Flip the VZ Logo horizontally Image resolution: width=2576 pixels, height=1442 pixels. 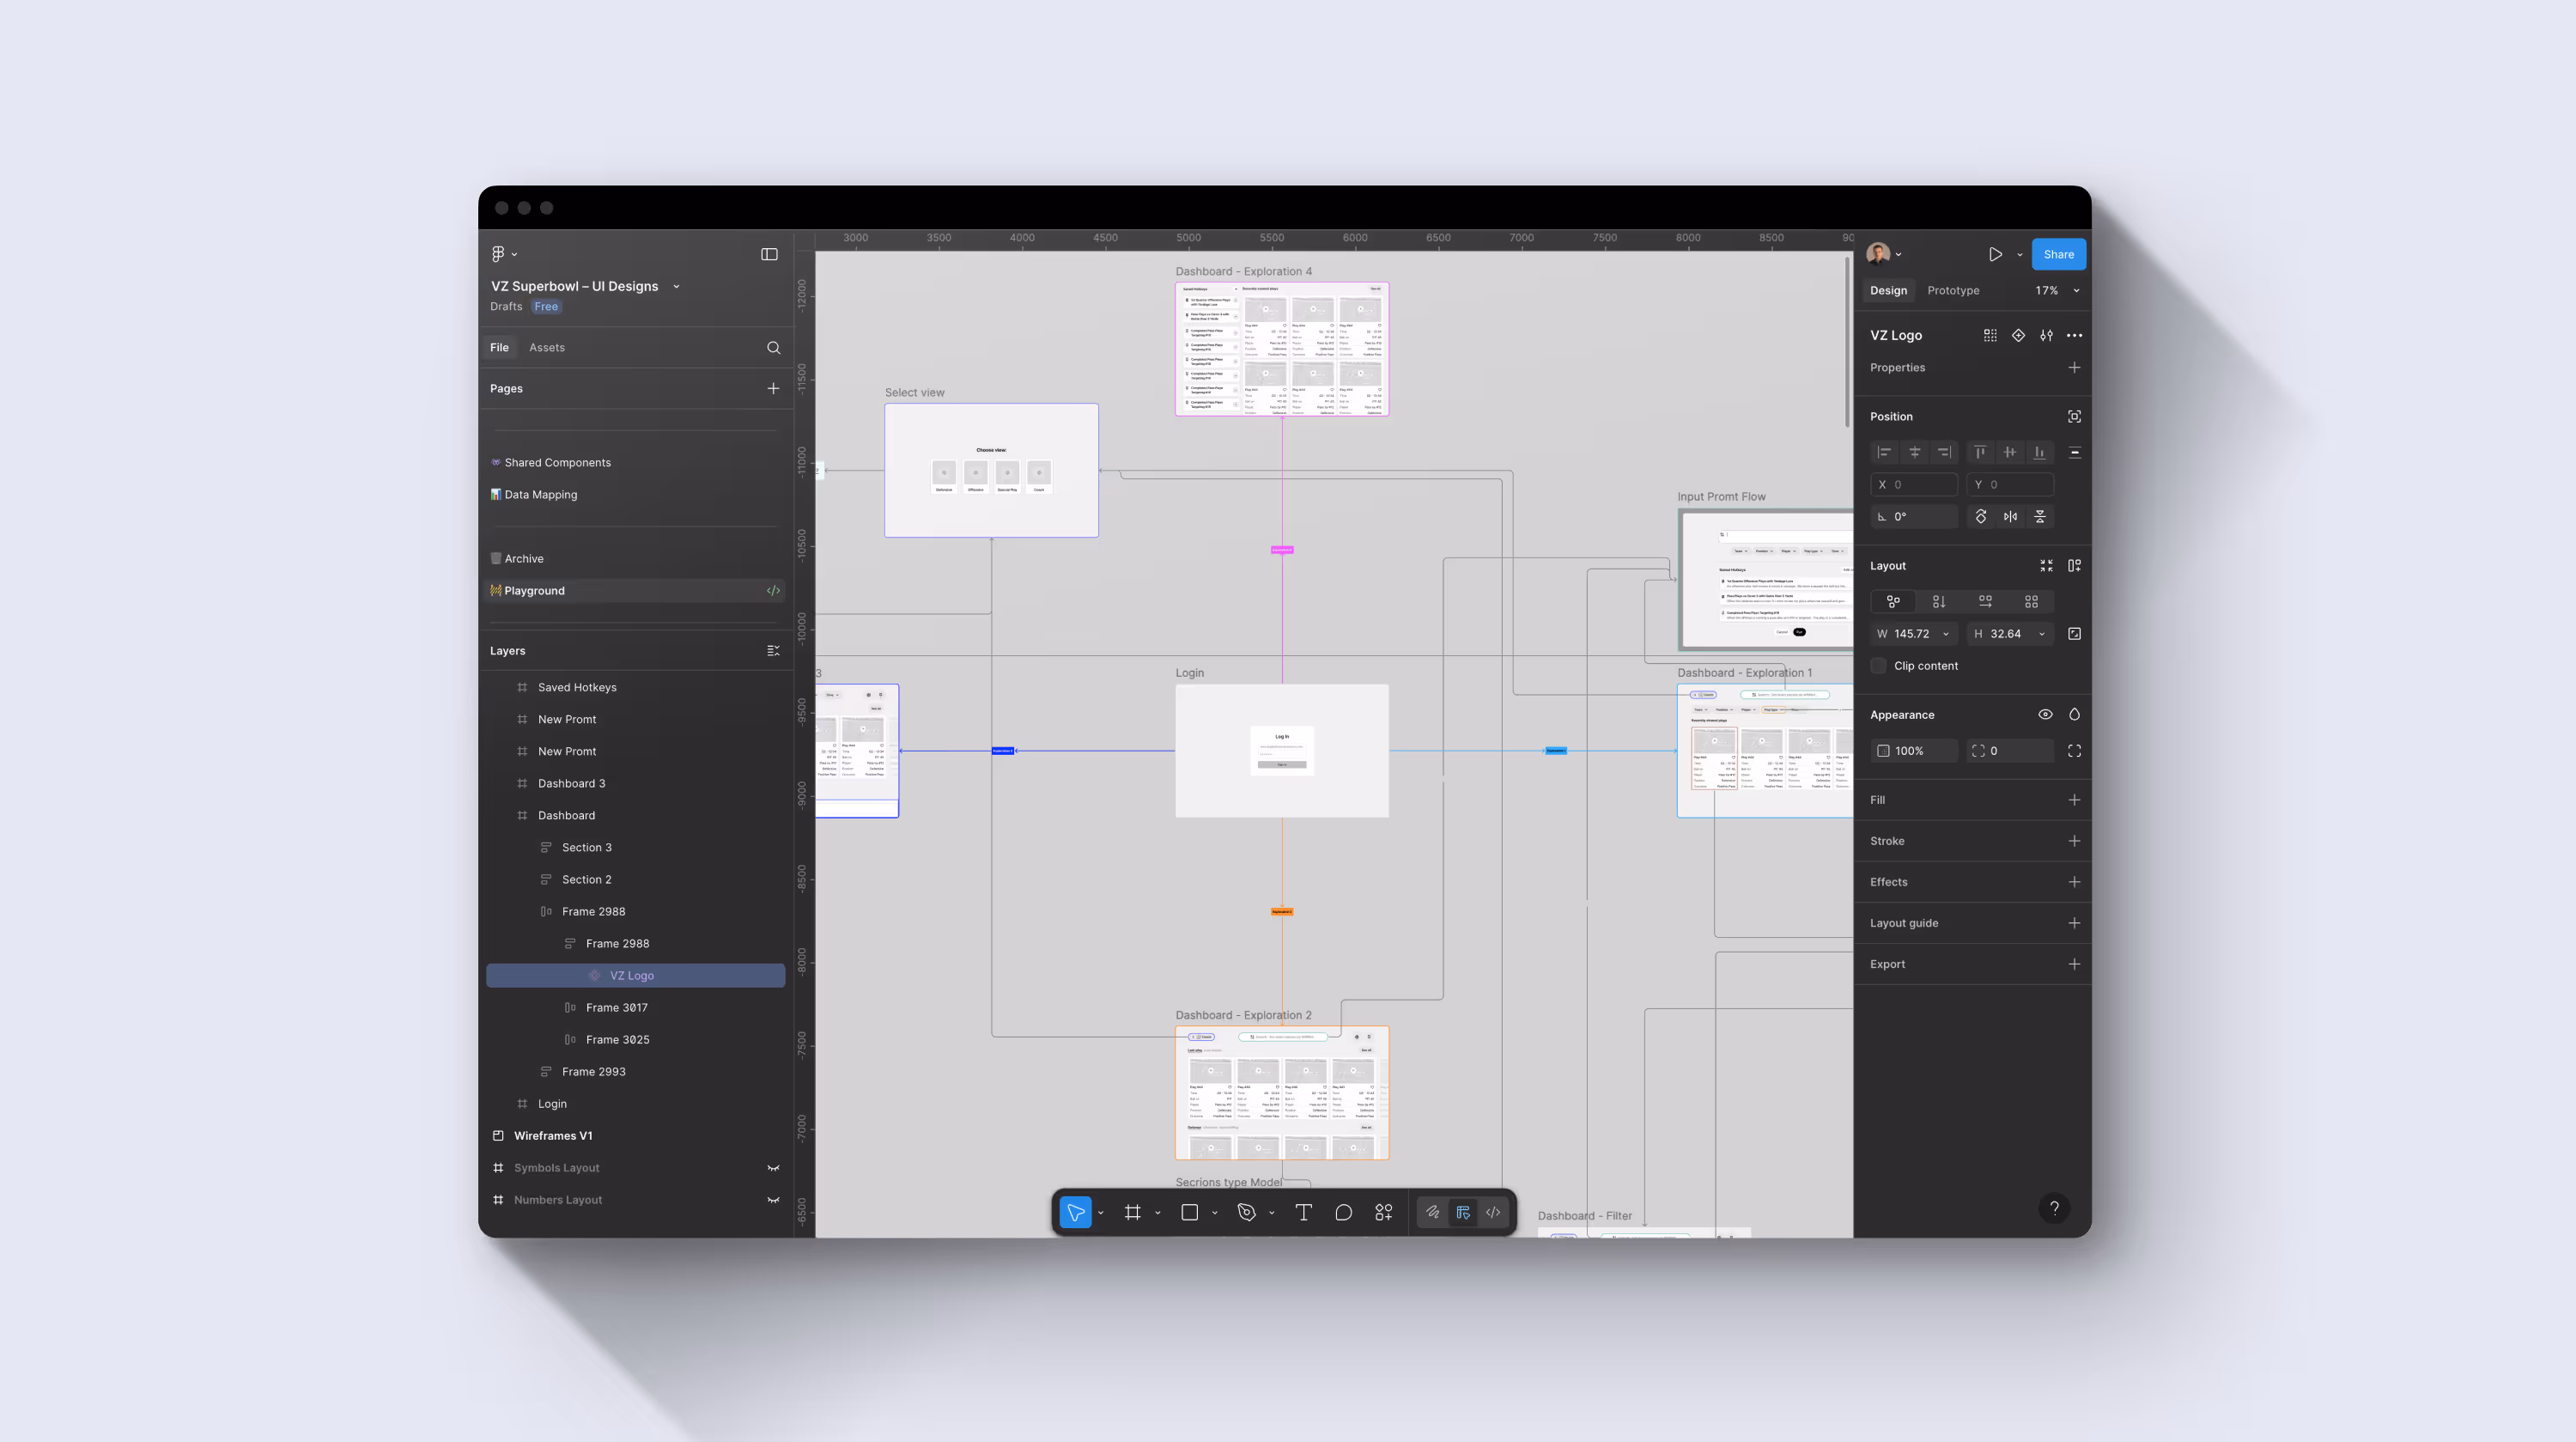coord(2011,516)
